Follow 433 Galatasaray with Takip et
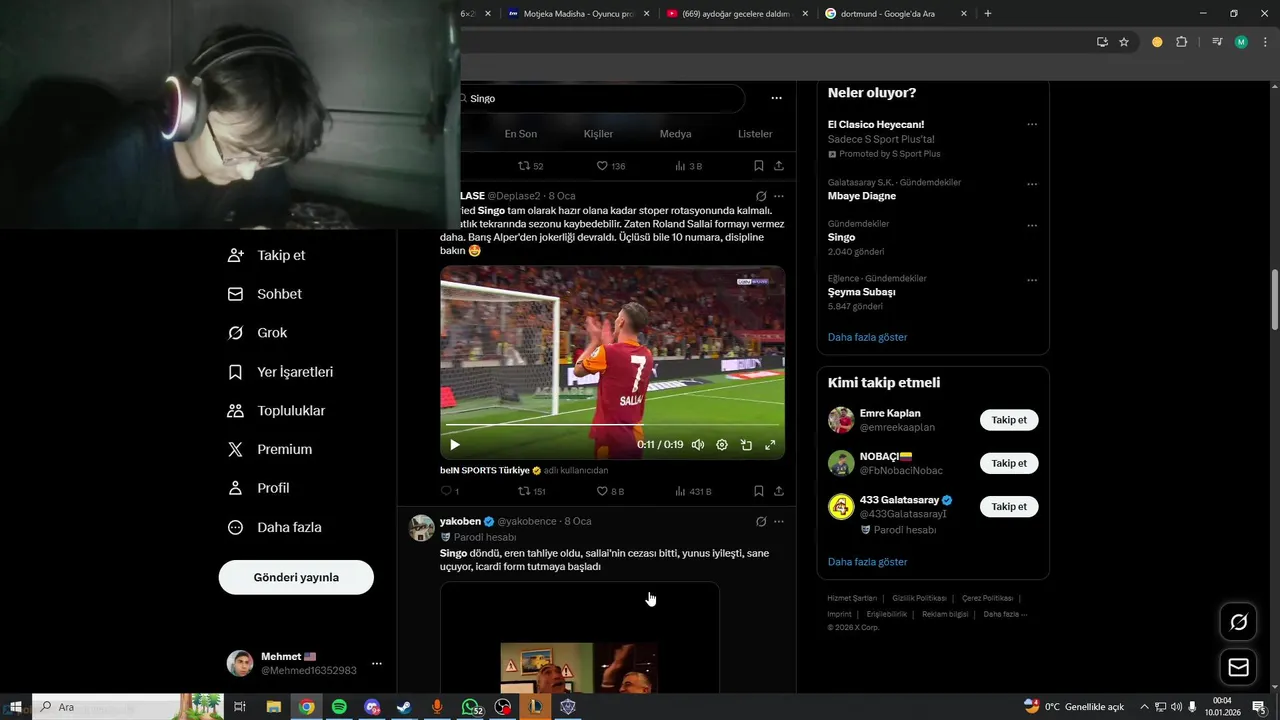The image size is (1280, 720). (1009, 506)
